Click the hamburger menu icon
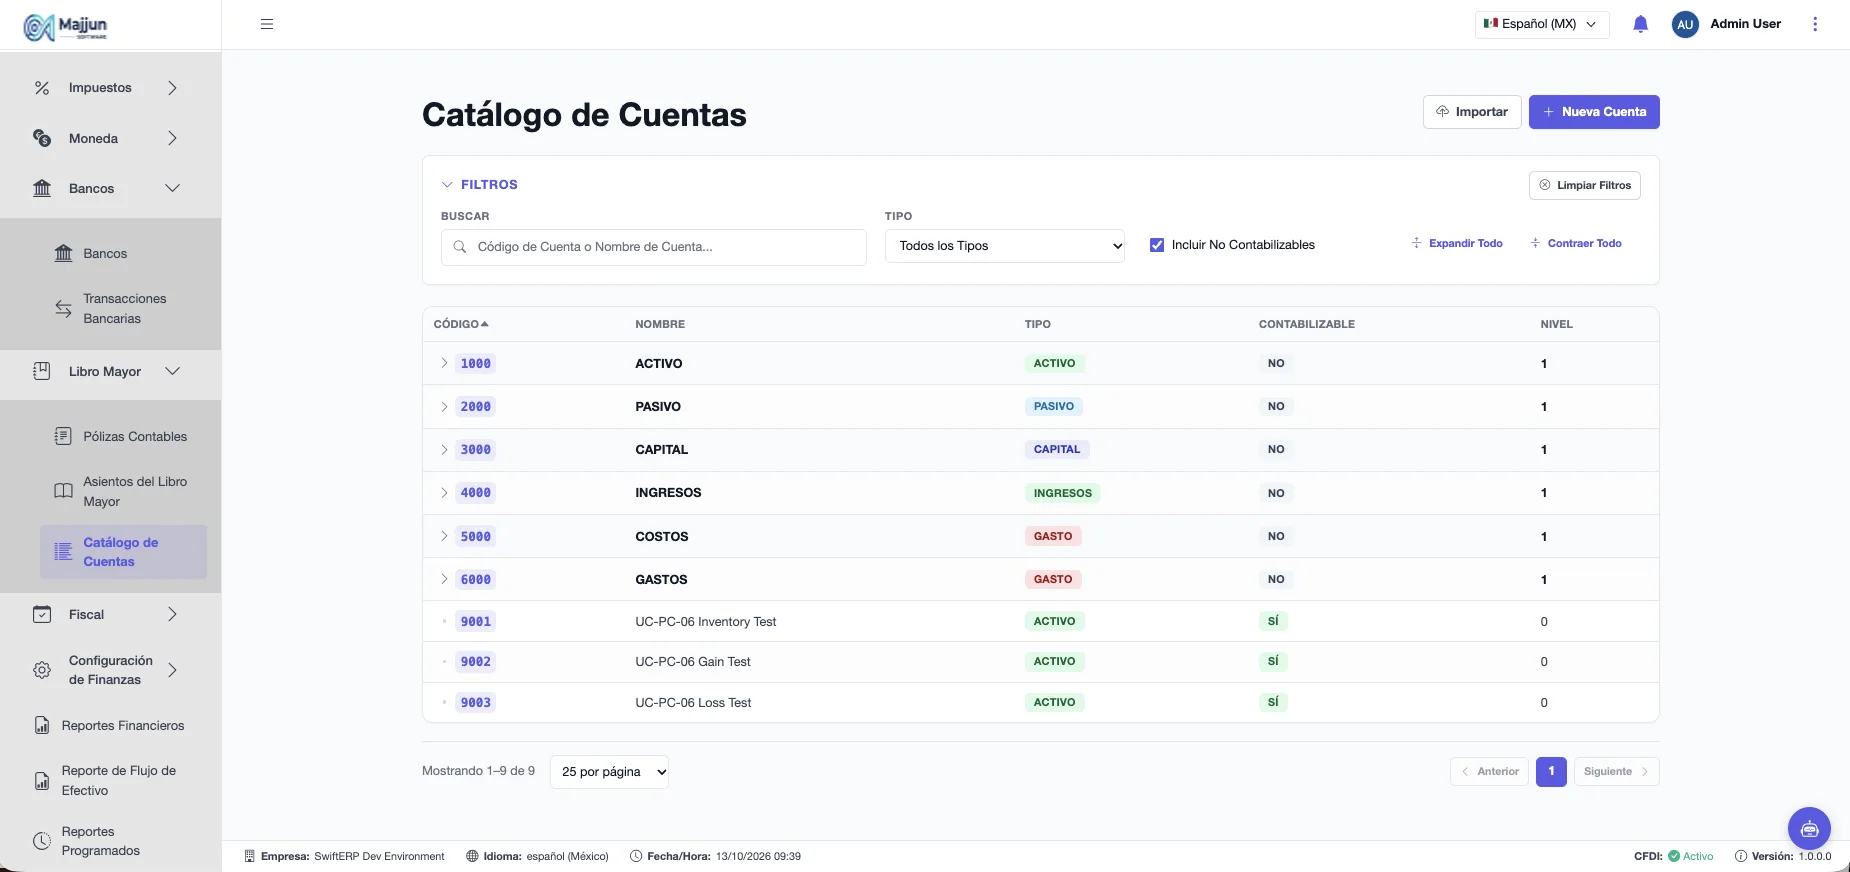This screenshot has height=872, width=1850. pos(267,24)
